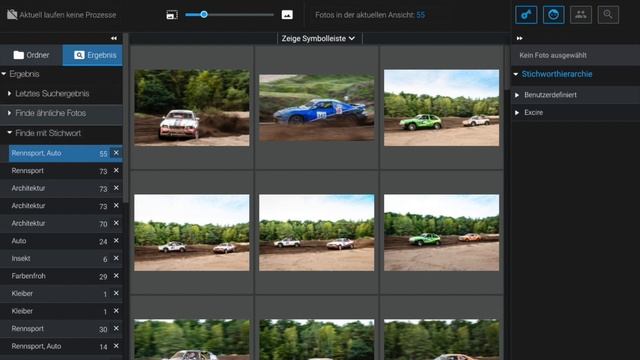640x360 pixels.
Task: Remove the Rennsport 73 search entry
Action: tap(116, 170)
